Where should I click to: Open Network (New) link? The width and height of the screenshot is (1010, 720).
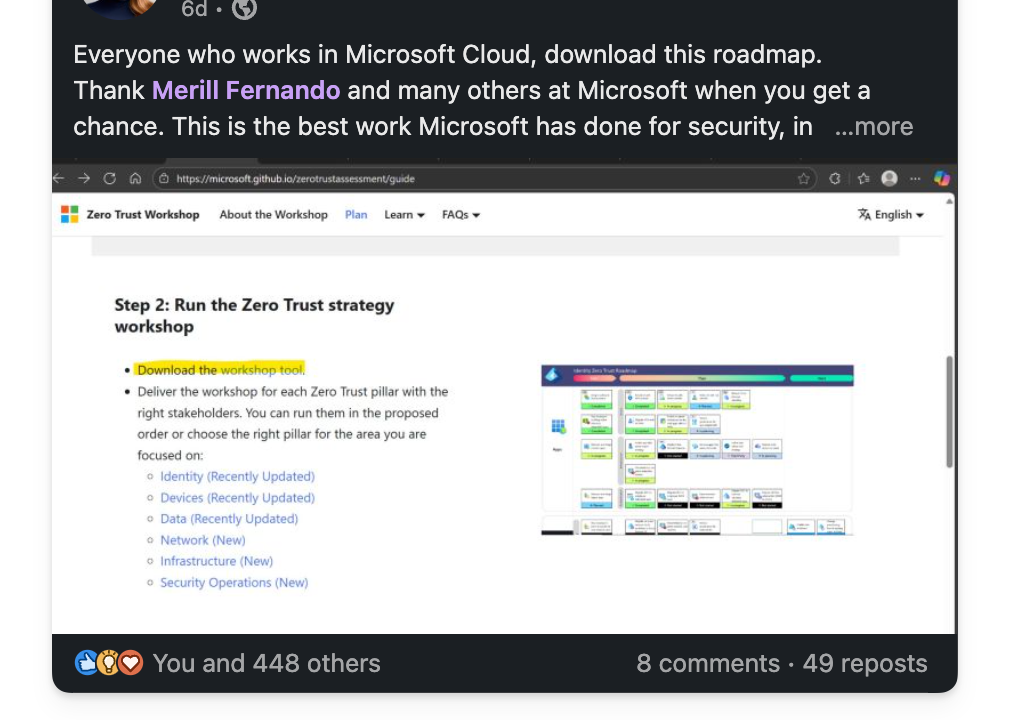[203, 540]
